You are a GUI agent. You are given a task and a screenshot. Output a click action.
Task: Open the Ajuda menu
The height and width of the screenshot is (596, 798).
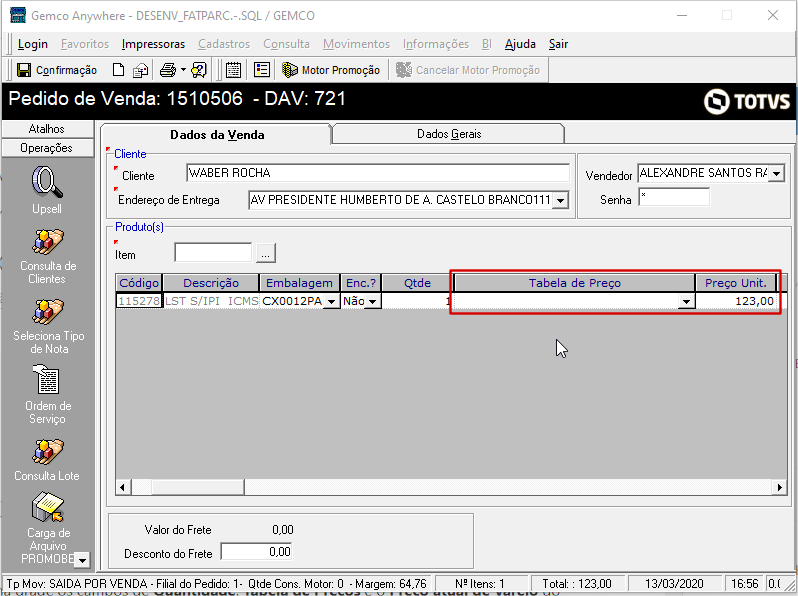pos(520,44)
